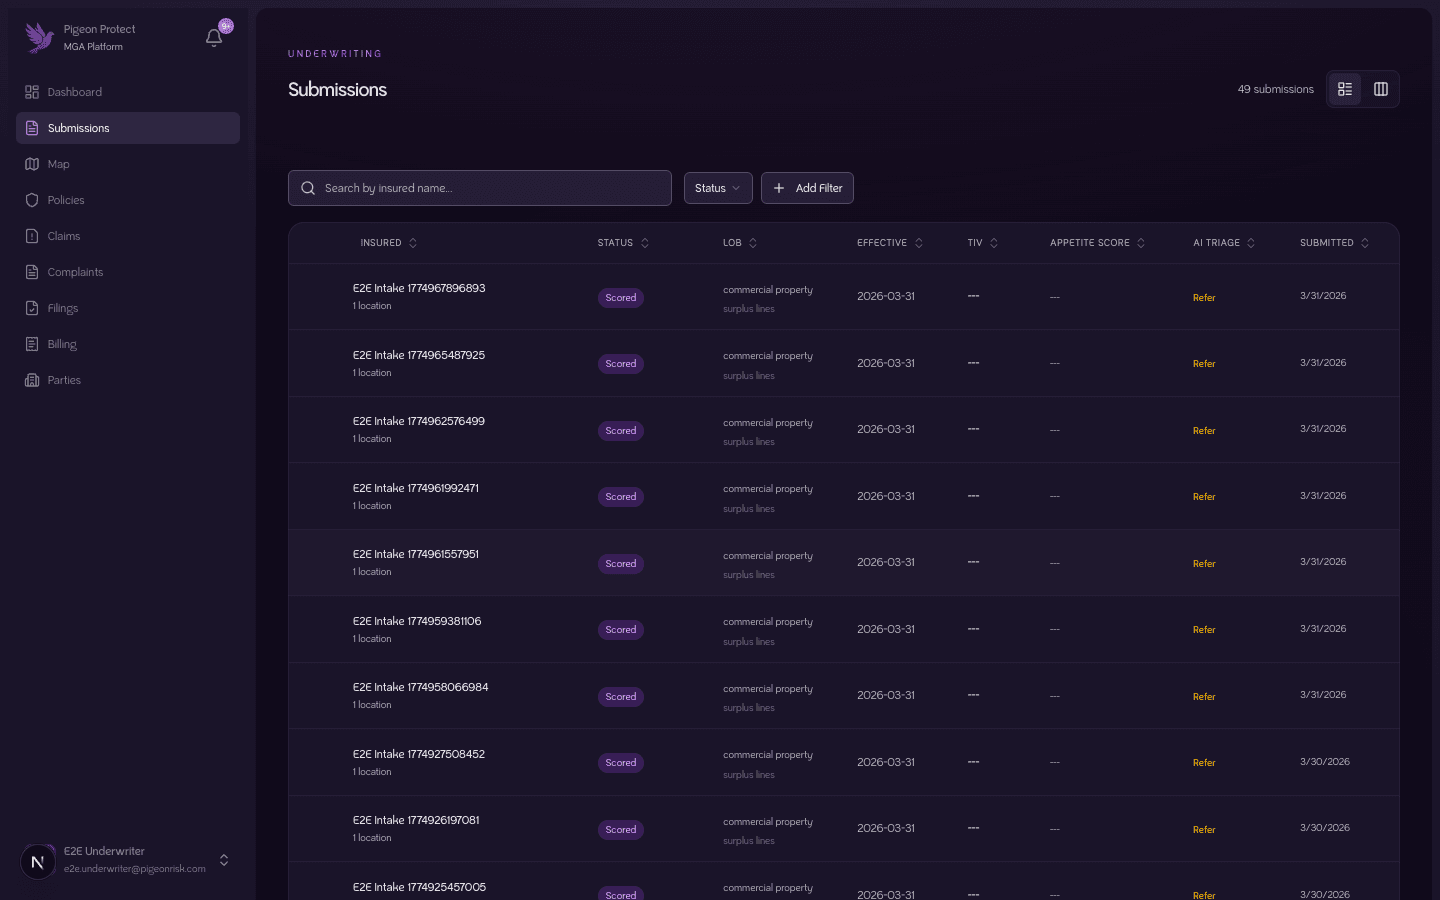This screenshot has height=900, width=1440.
Task: Select the Billing icon in sidebar
Action: (x=32, y=344)
